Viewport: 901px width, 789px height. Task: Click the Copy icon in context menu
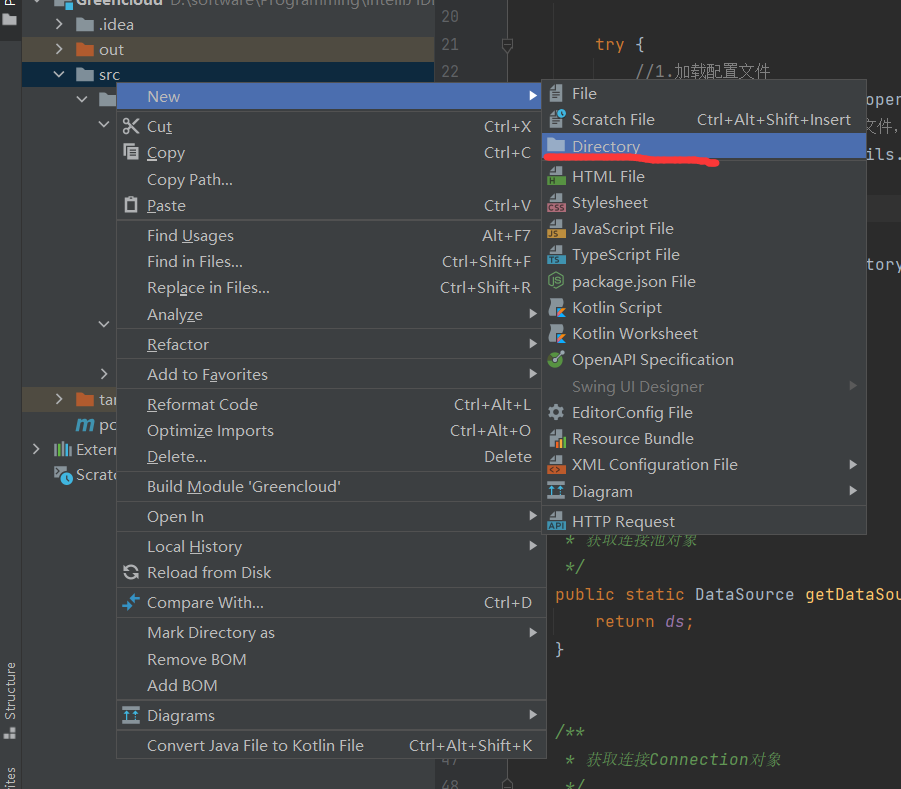(131, 152)
